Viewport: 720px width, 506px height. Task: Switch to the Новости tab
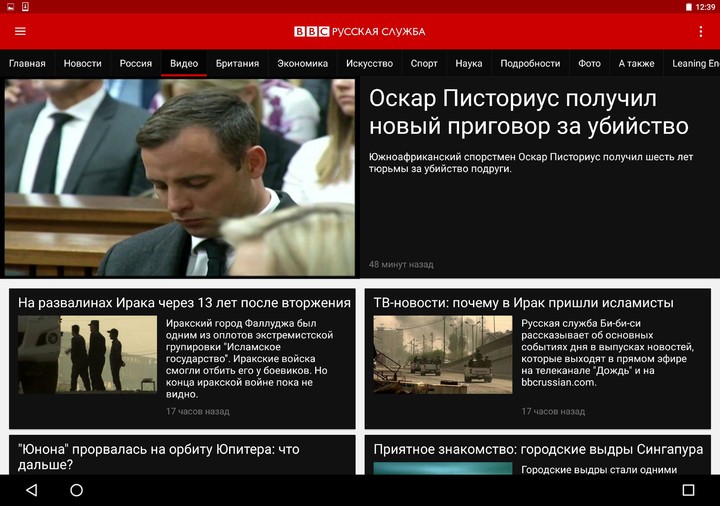[x=83, y=63]
